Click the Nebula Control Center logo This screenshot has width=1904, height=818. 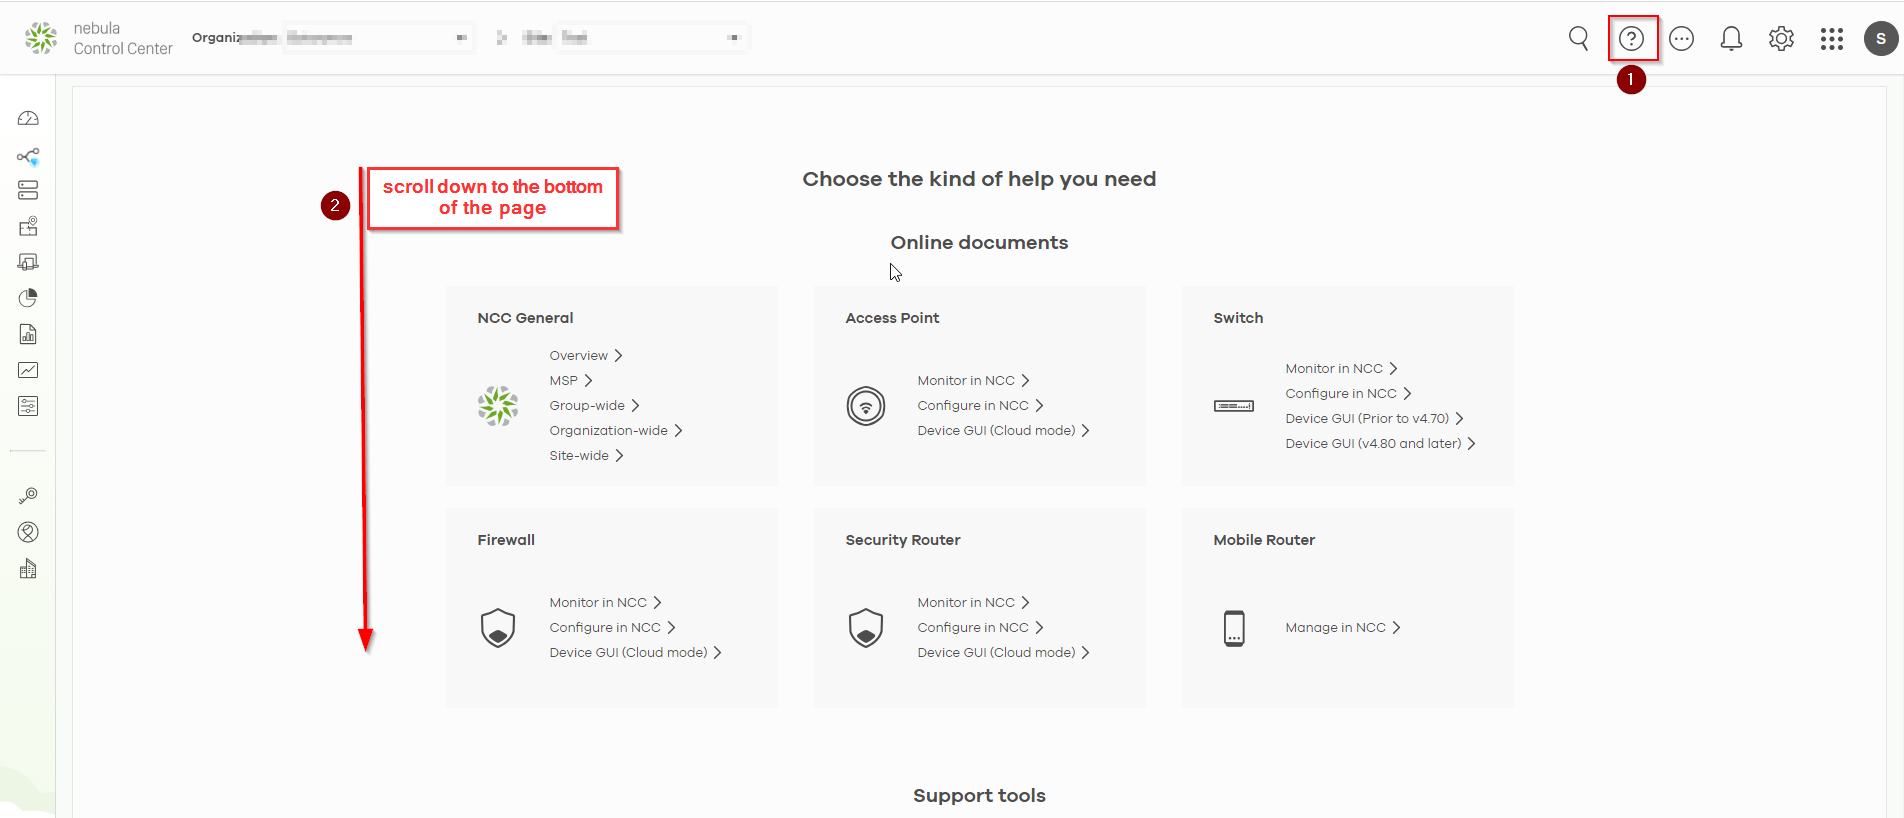[97, 38]
